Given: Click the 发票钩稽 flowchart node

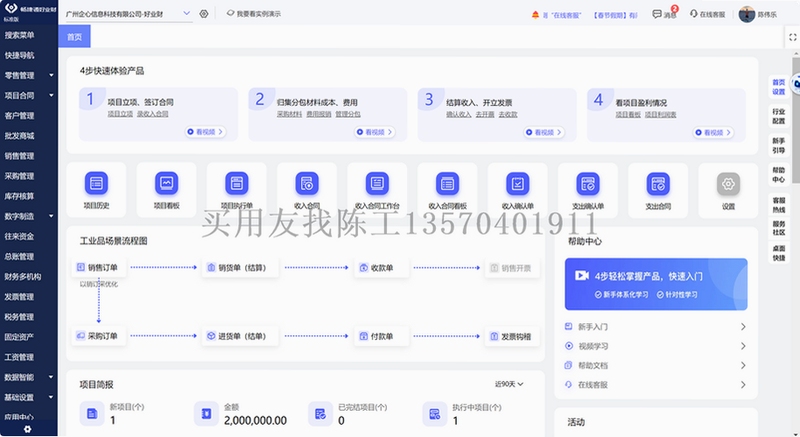Looking at the screenshot, I should click(512, 337).
